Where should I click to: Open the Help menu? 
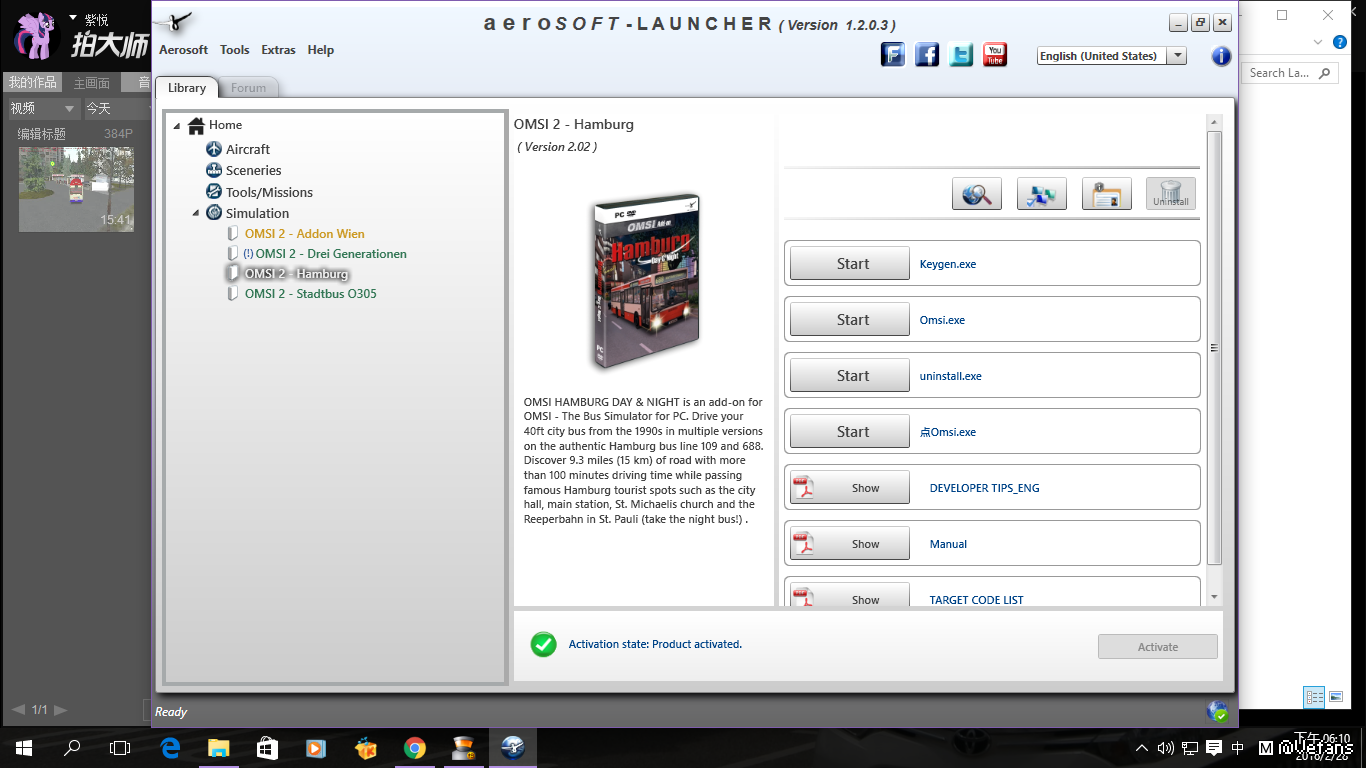pyautogui.click(x=321, y=50)
